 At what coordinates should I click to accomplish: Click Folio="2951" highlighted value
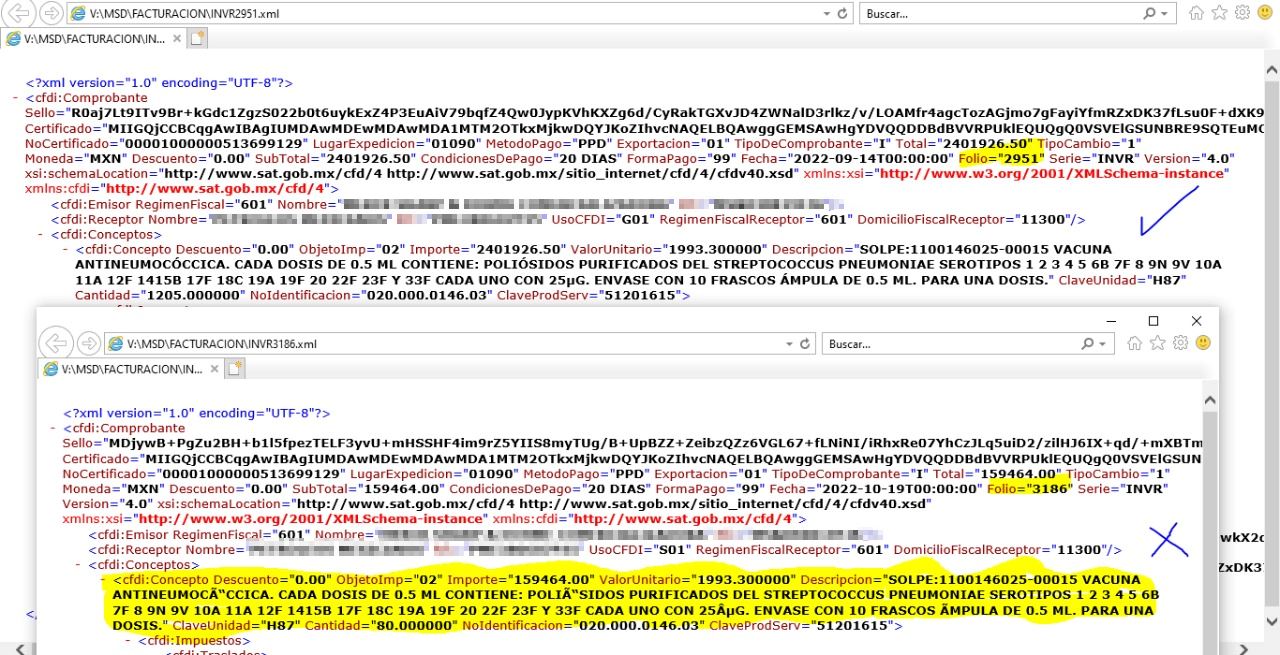[x=1001, y=158]
